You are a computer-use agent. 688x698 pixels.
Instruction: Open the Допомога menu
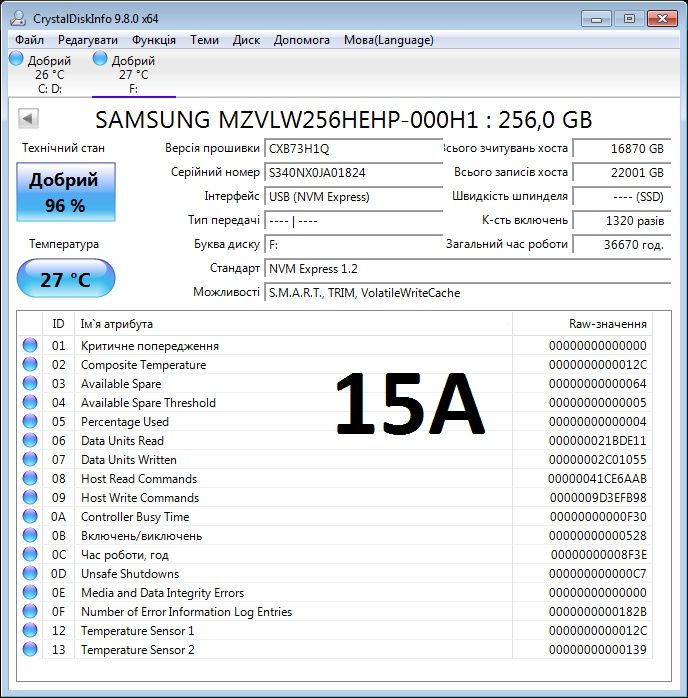(301, 40)
